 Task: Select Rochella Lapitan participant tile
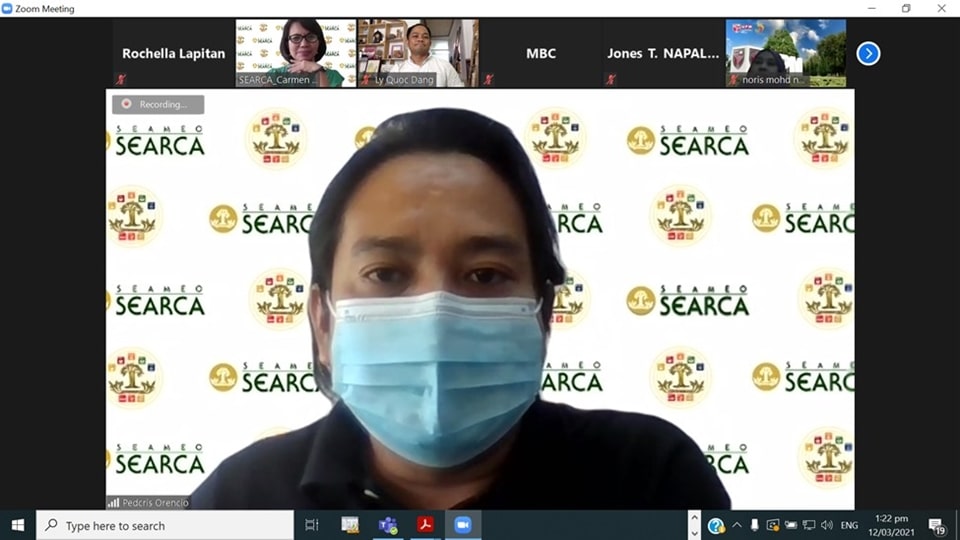pyautogui.click(x=173, y=53)
